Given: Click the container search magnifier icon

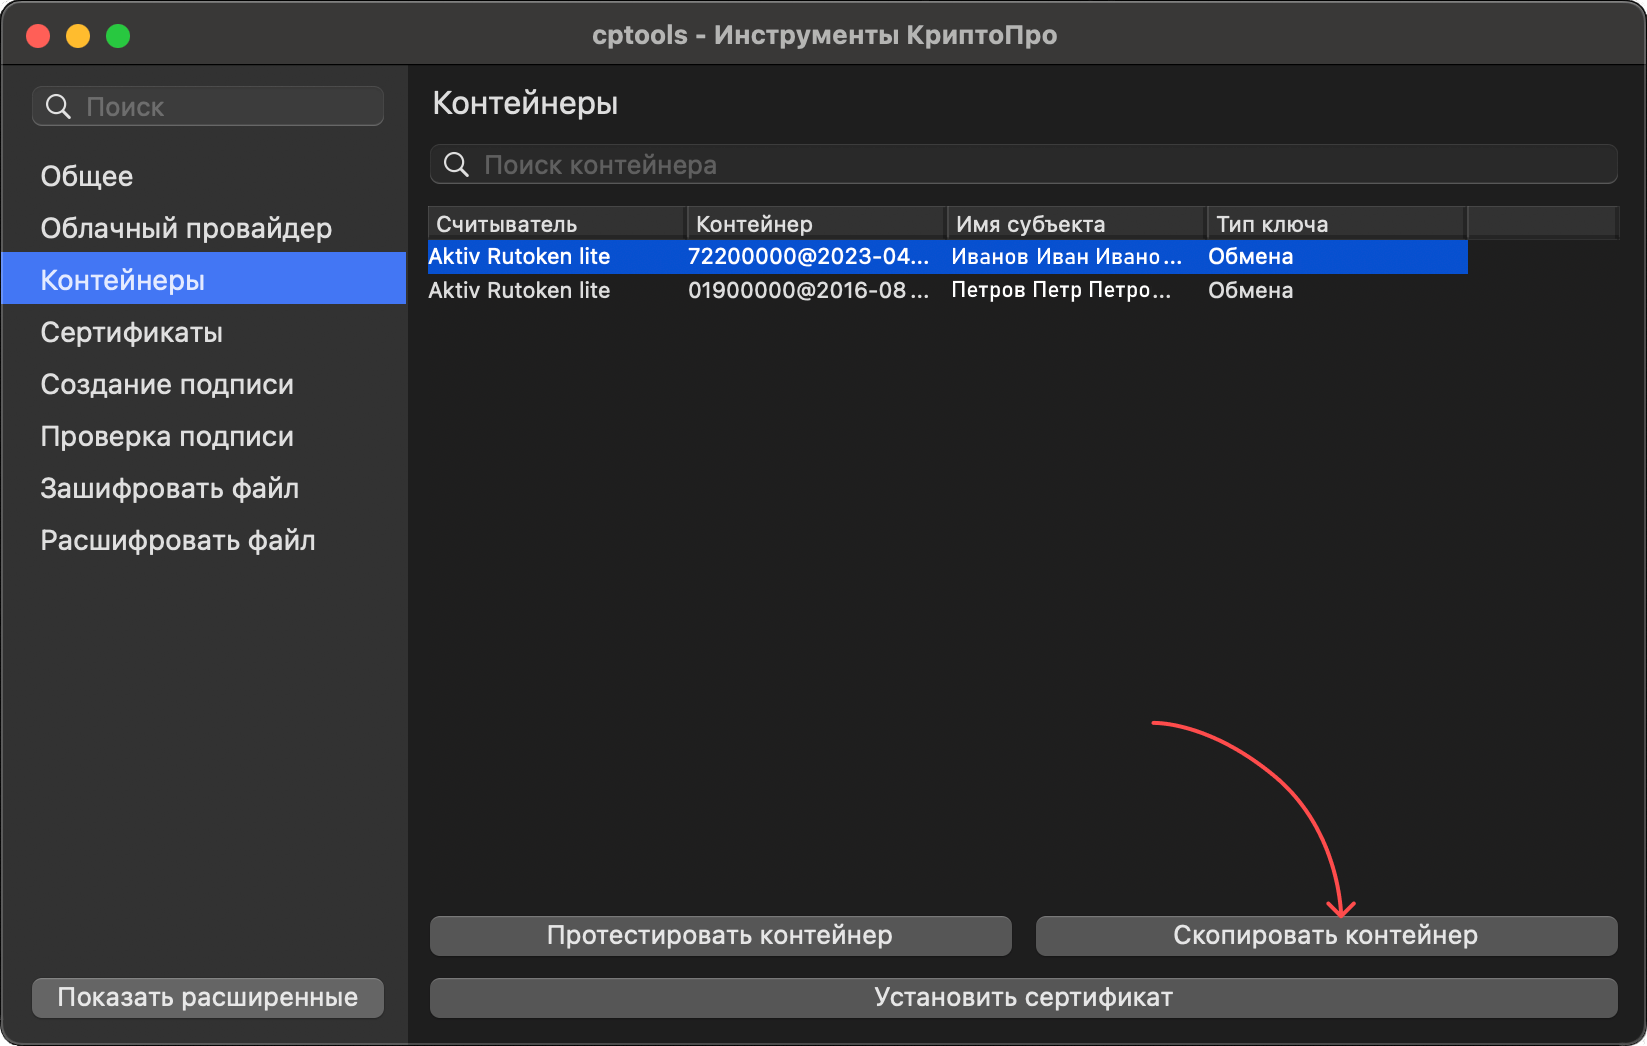Looking at the screenshot, I should pyautogui.click(x=456, y=165).
